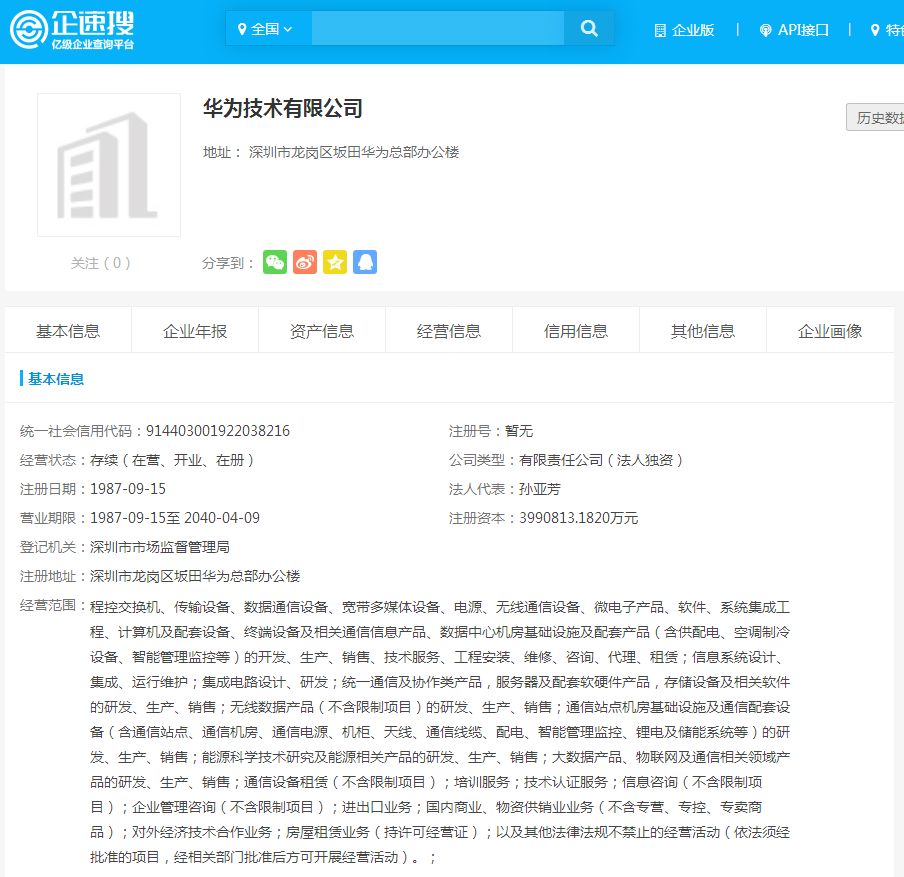Click the API接口 globe icon
The width and height of the screenshot is (904, 877).
(x=765, y=30)
